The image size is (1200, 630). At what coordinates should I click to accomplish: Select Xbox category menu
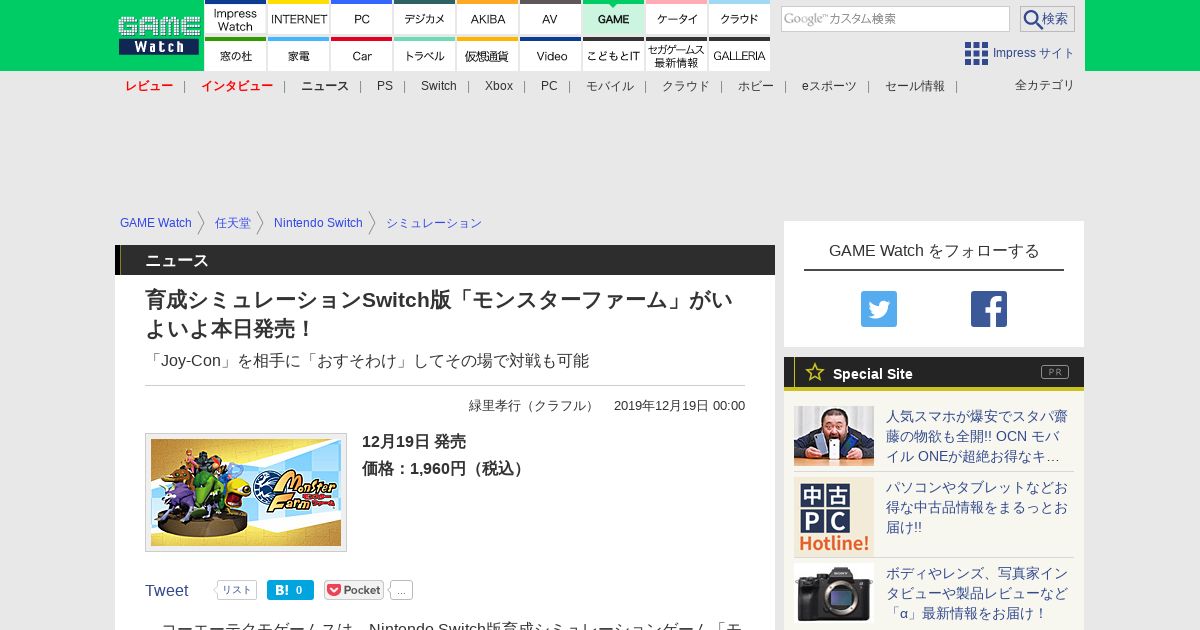click(499, 86)
